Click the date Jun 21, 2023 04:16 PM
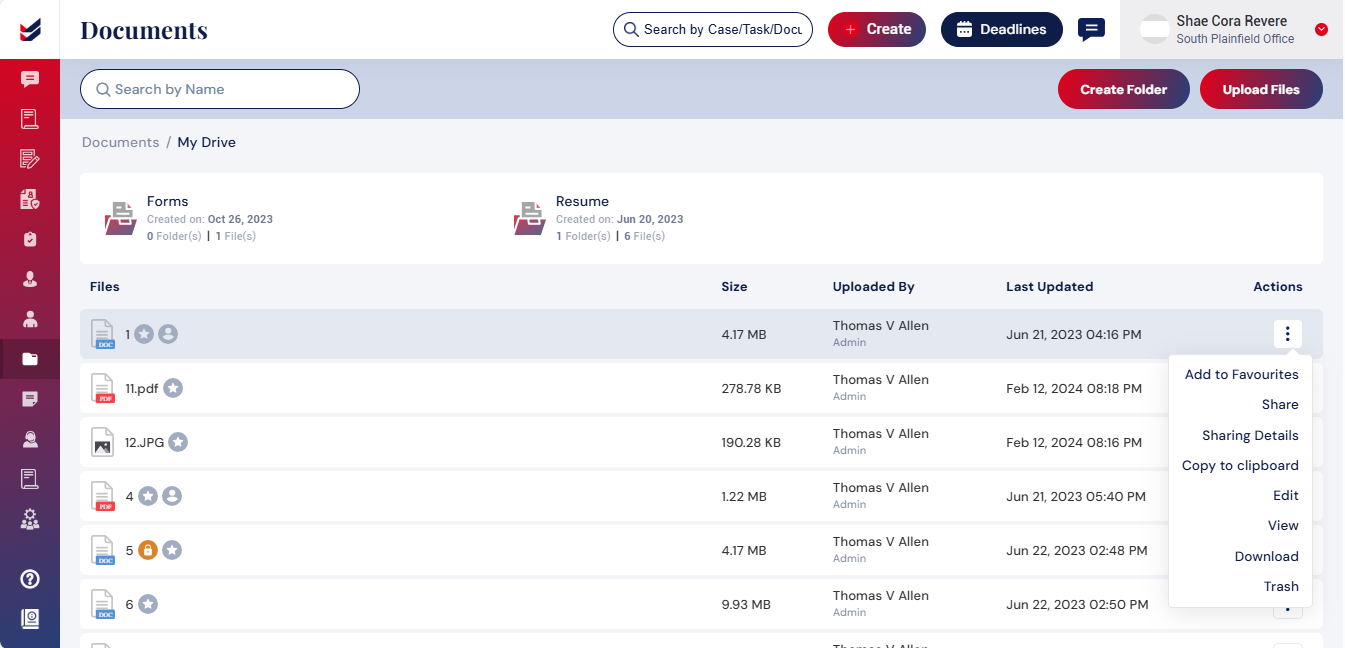Screen dimensions: 1345x648 pyautogui.click(x=1074, y=334)
